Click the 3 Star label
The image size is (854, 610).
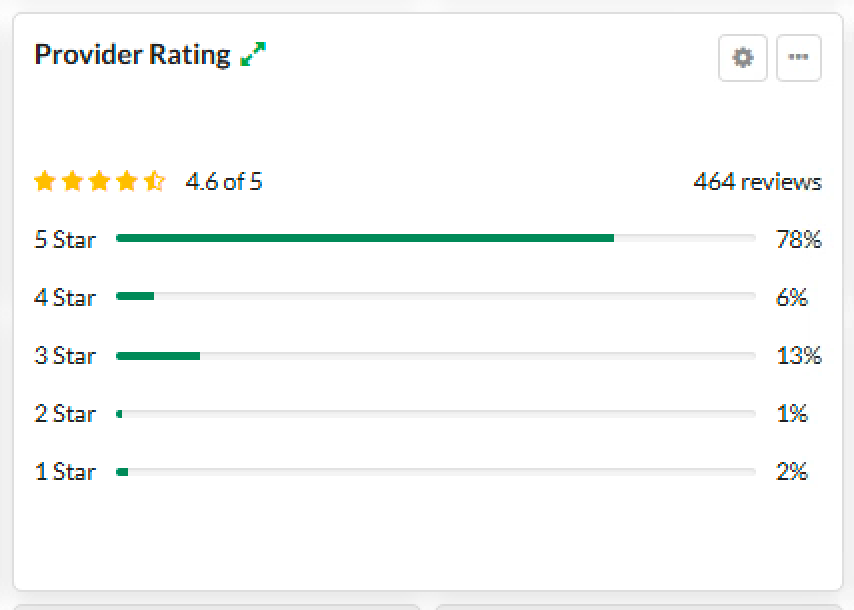65,356
